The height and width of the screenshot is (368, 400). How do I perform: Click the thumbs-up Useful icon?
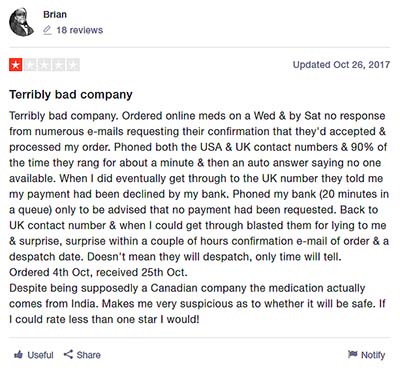(18, 355)
